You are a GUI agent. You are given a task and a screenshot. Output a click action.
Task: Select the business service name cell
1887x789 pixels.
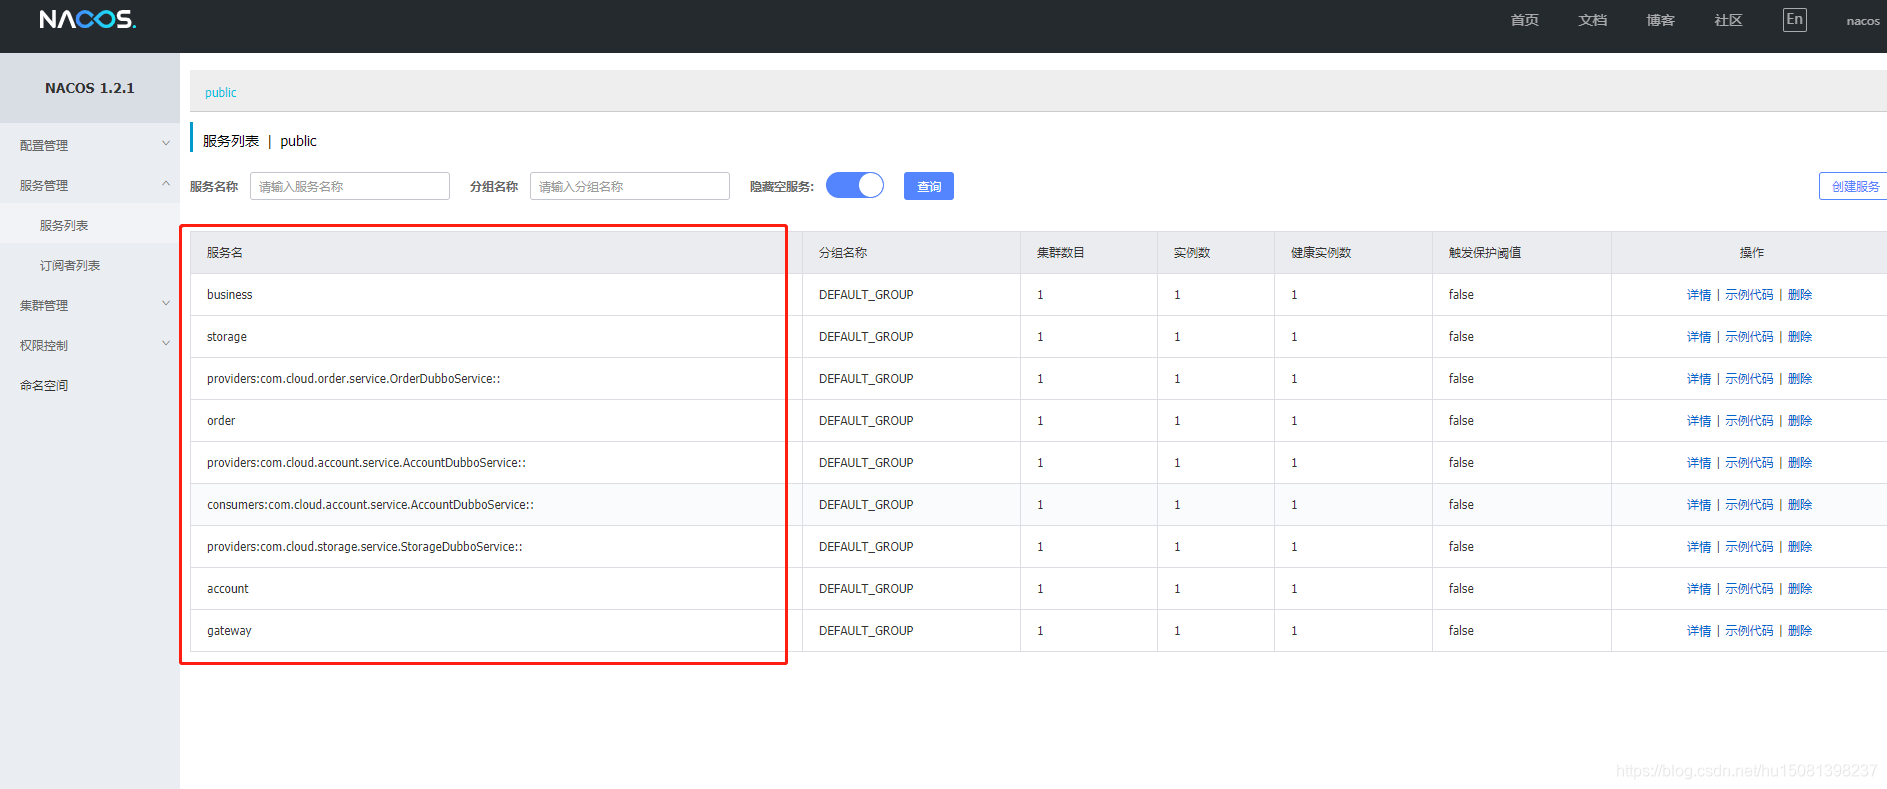coord(496,295)
